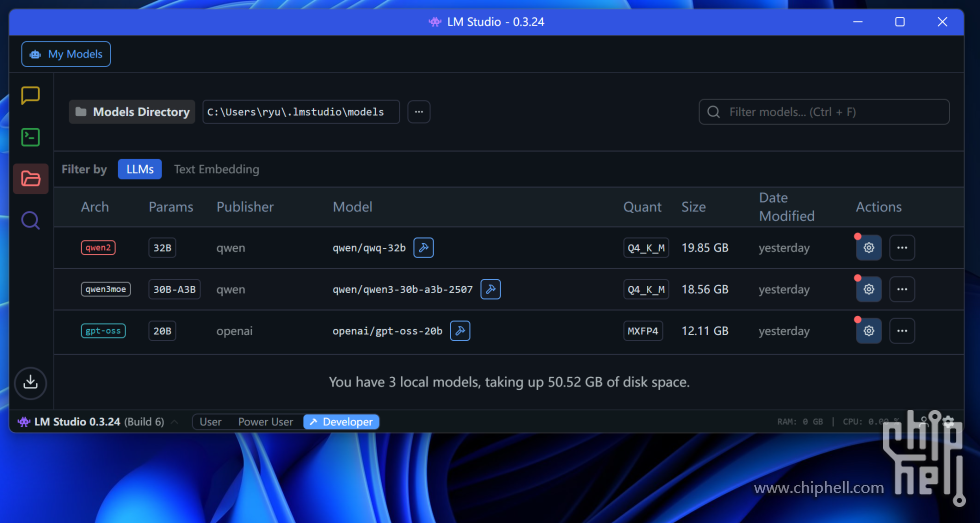Click the 30B-A3B params badge

[174, 289]
